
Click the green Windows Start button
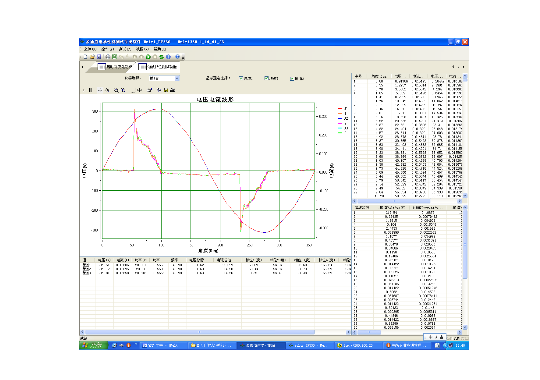94,345
